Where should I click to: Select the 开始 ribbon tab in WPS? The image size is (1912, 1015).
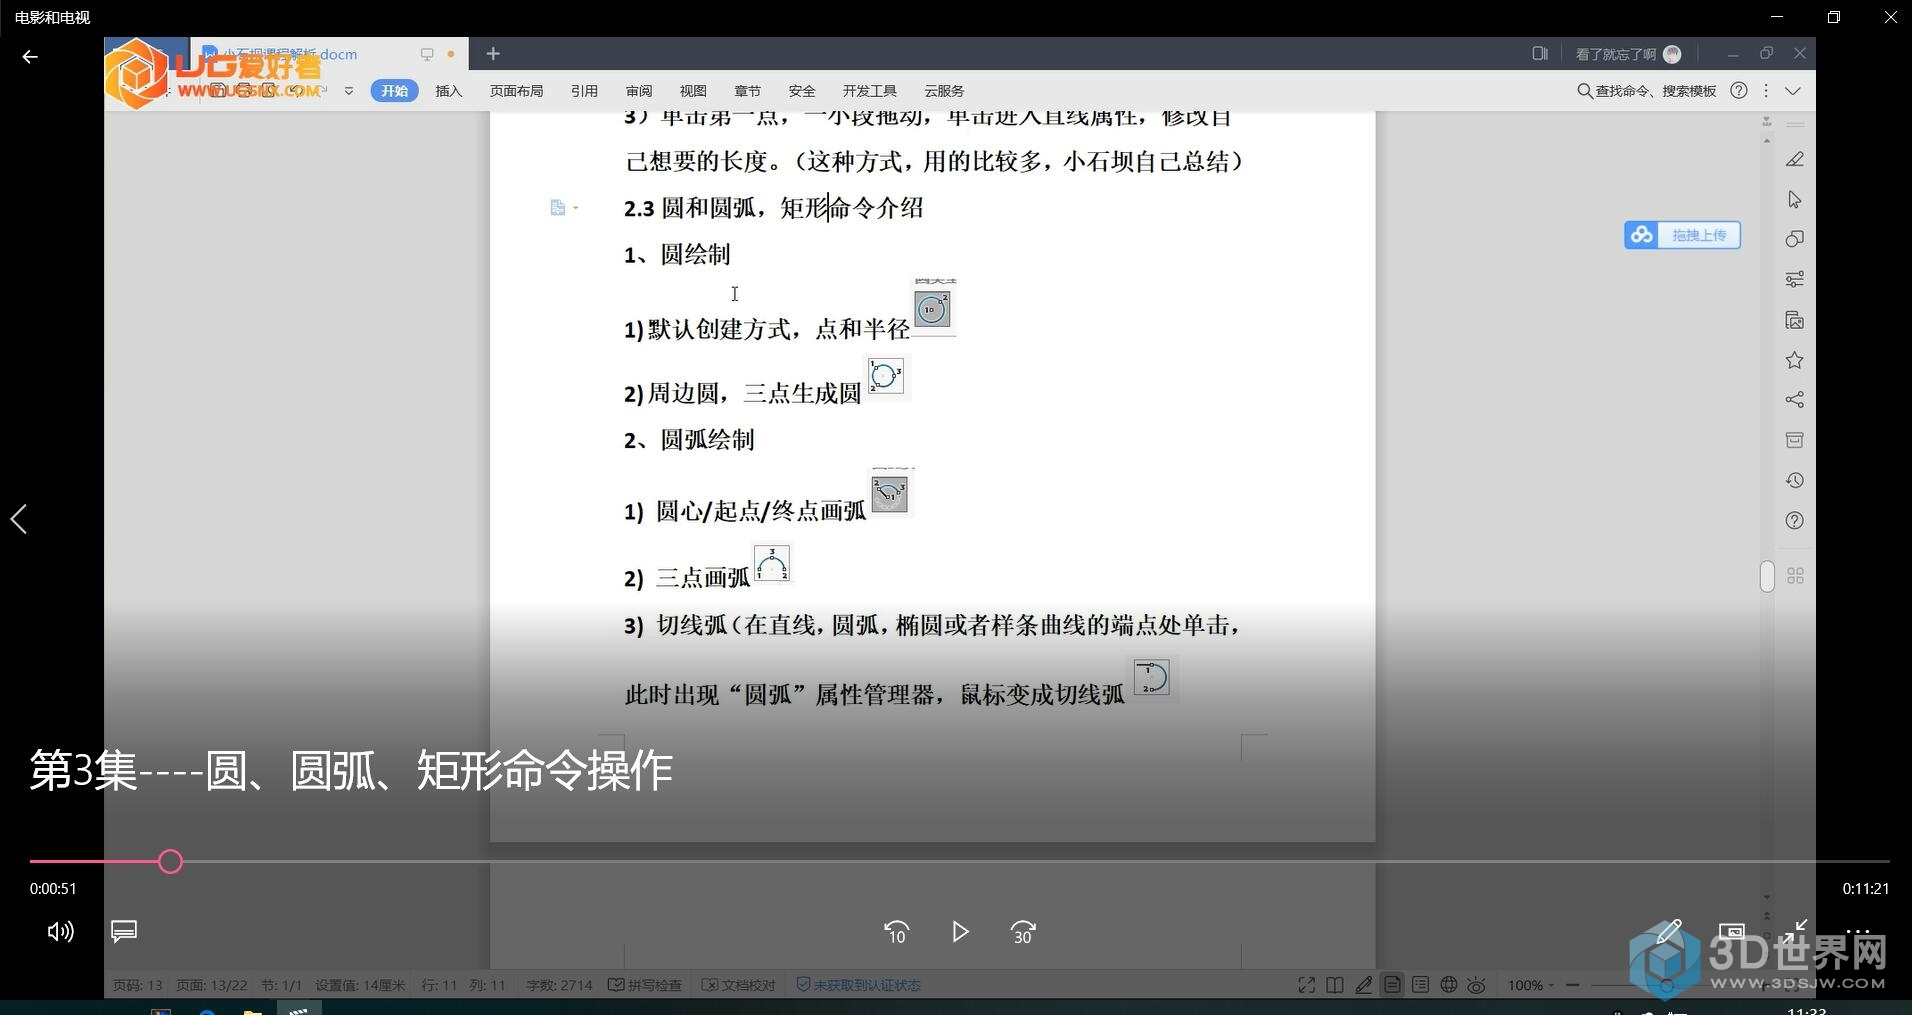click(x=394, y=91)
